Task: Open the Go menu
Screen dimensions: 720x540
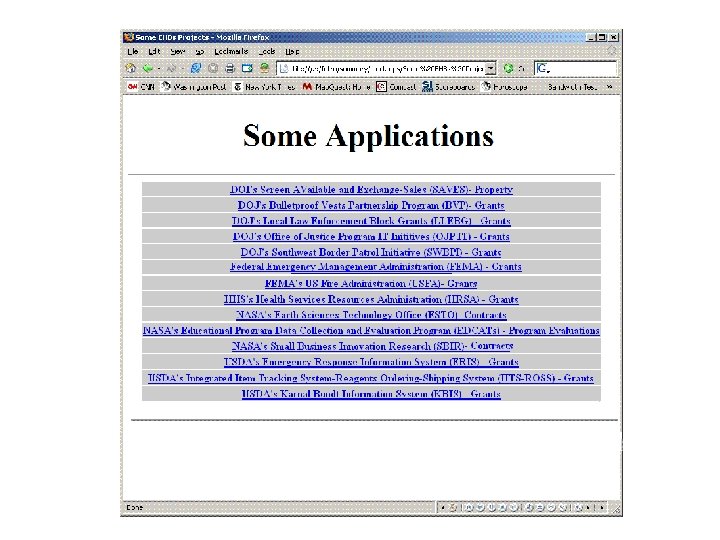Action: pyautogui.click(x=200, y=51)
